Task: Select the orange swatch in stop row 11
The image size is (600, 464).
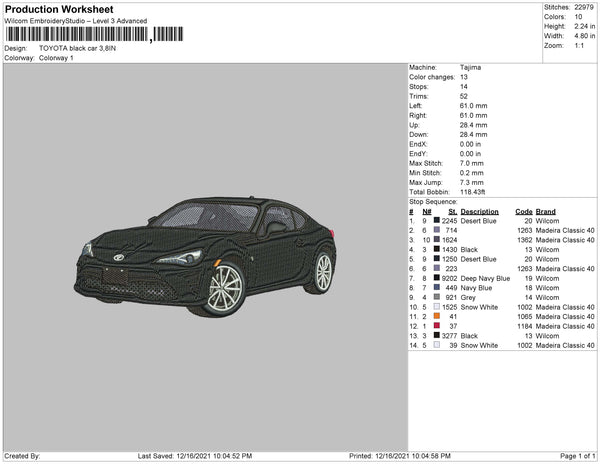Action: (x=437, y=316)
